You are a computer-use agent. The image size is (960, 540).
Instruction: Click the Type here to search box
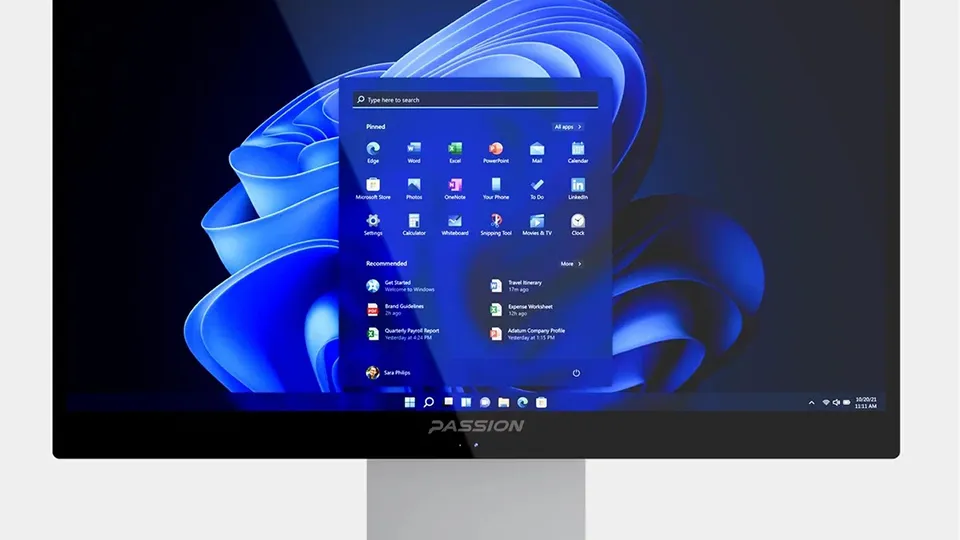coord(475,100)
